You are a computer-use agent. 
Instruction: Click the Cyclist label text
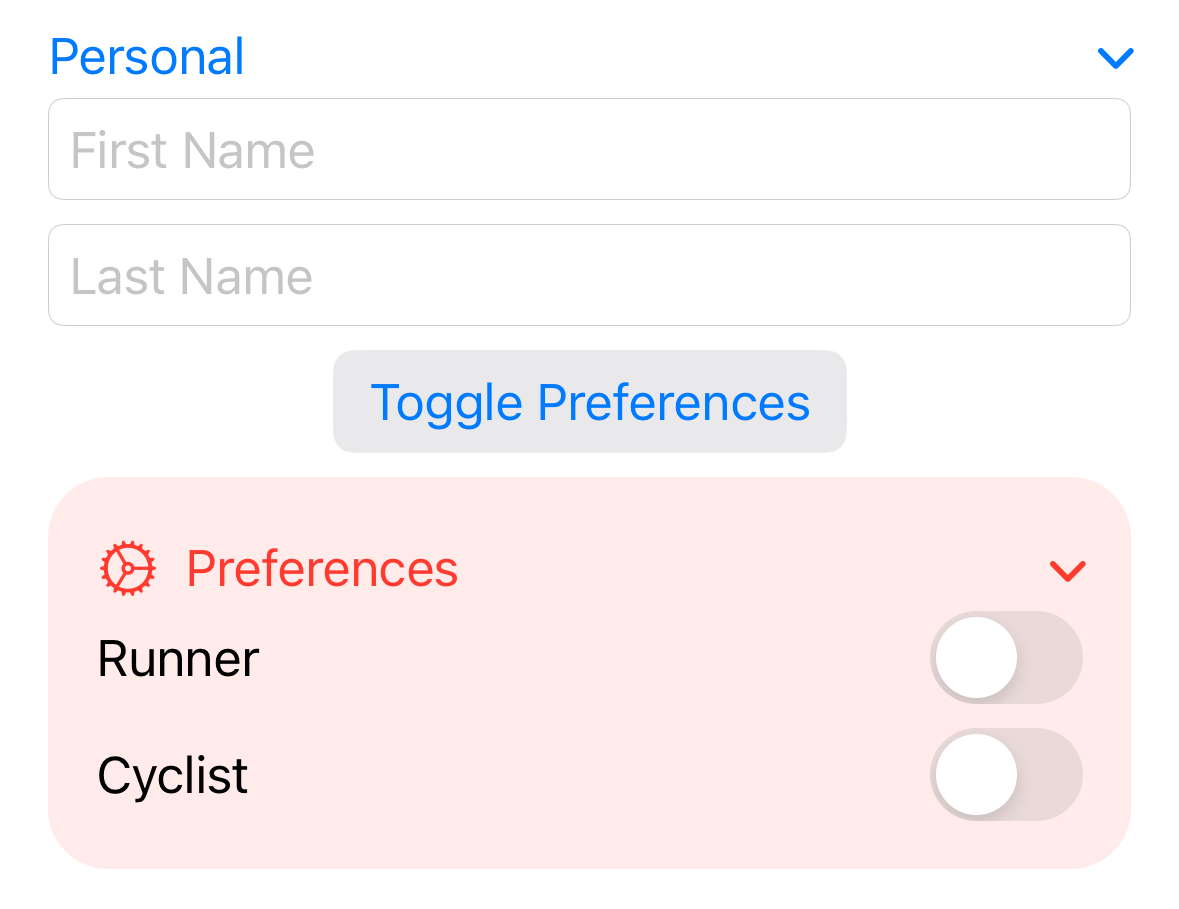pyautogui.click(x=172, y=776)
